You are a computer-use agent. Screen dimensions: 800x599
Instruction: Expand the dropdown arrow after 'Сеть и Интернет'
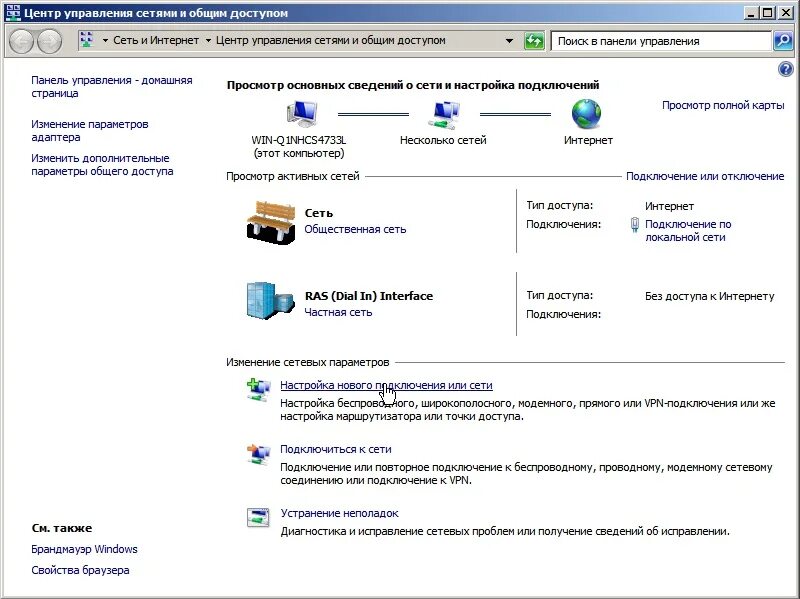[x=208, y=40]
